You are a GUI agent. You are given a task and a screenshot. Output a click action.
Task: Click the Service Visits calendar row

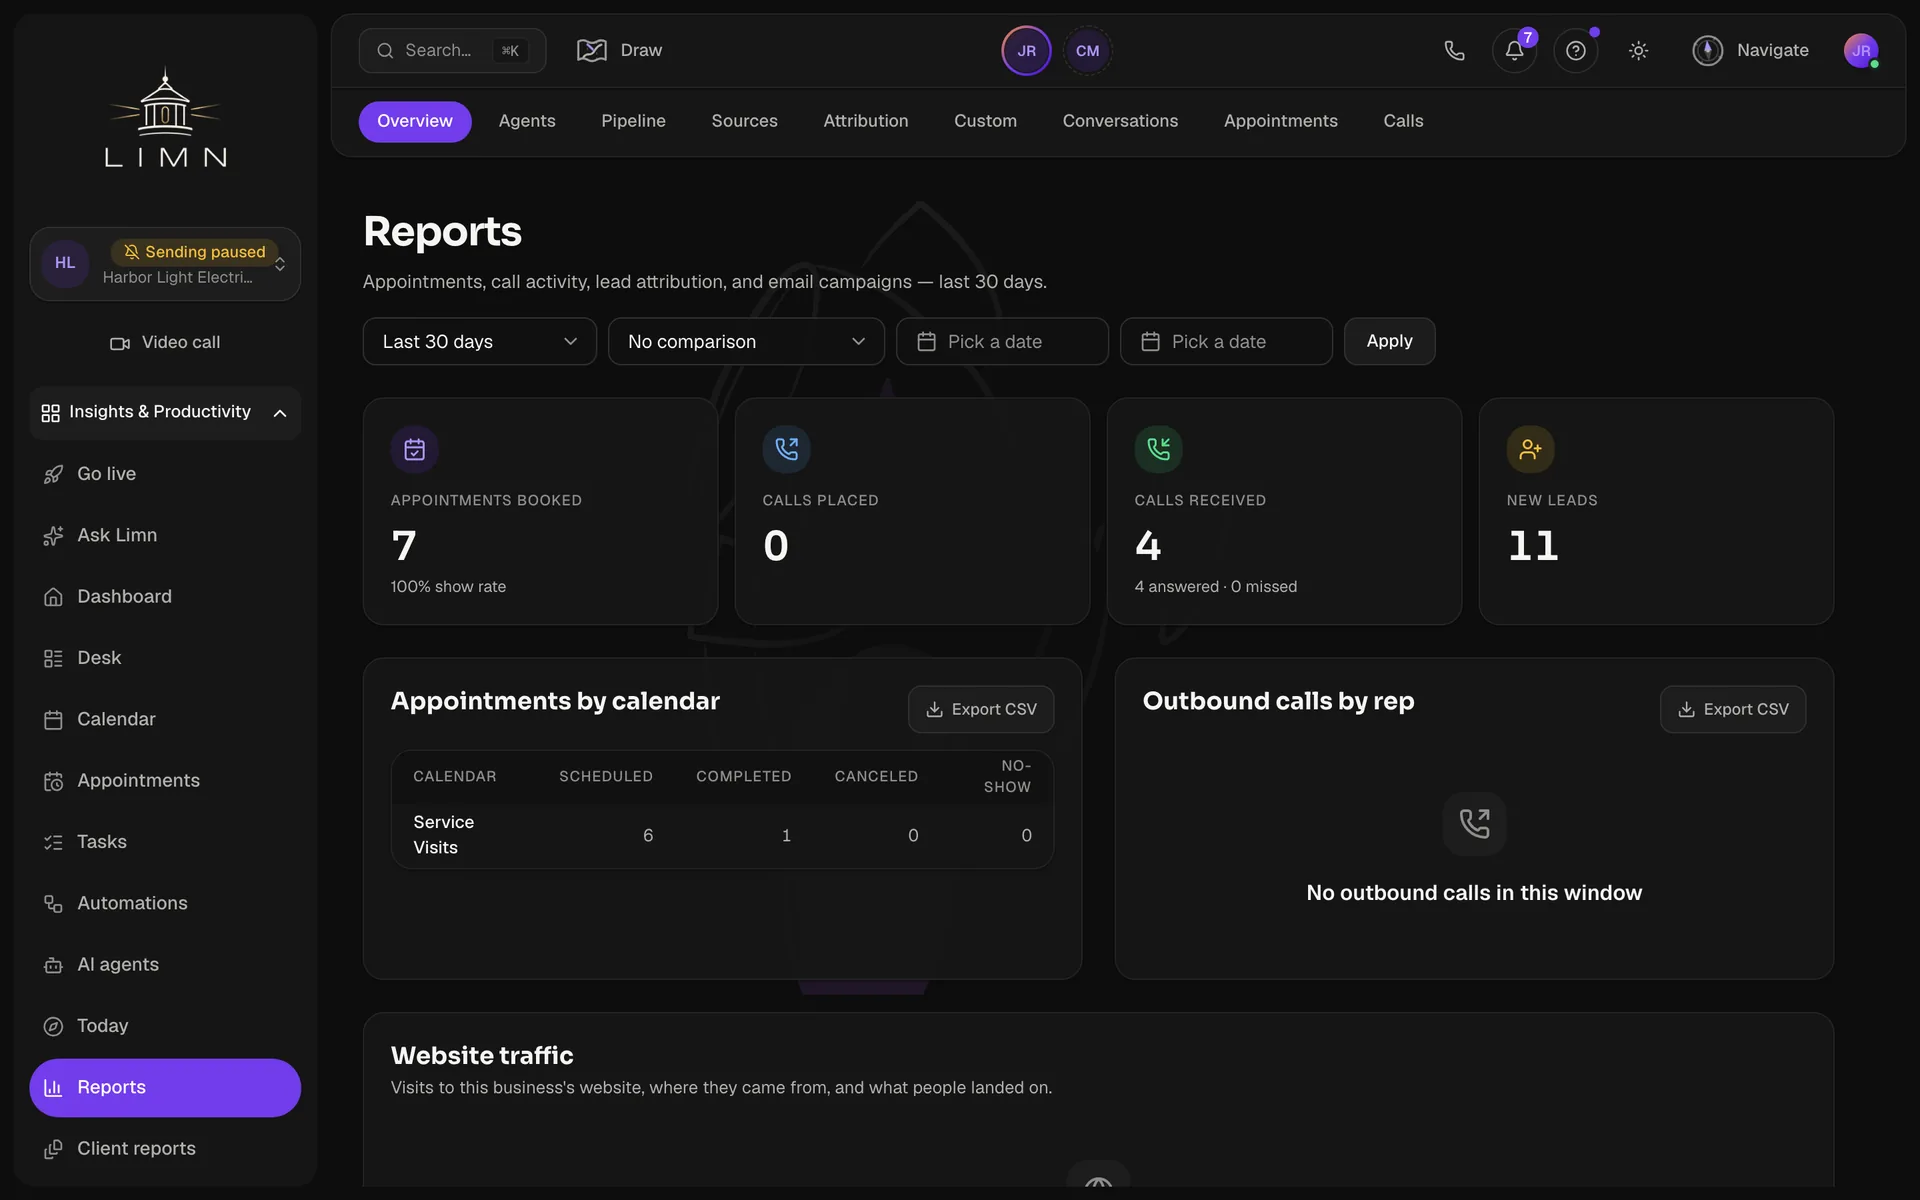[722, 835]
